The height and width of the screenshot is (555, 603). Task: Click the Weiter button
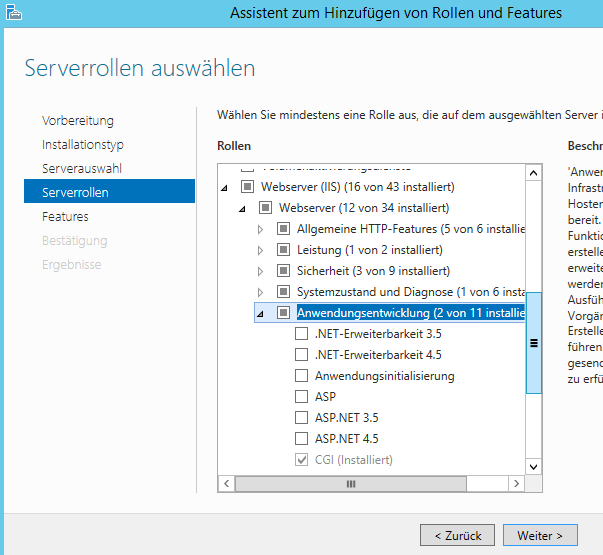pyautogui.click(x=540, y=535)
